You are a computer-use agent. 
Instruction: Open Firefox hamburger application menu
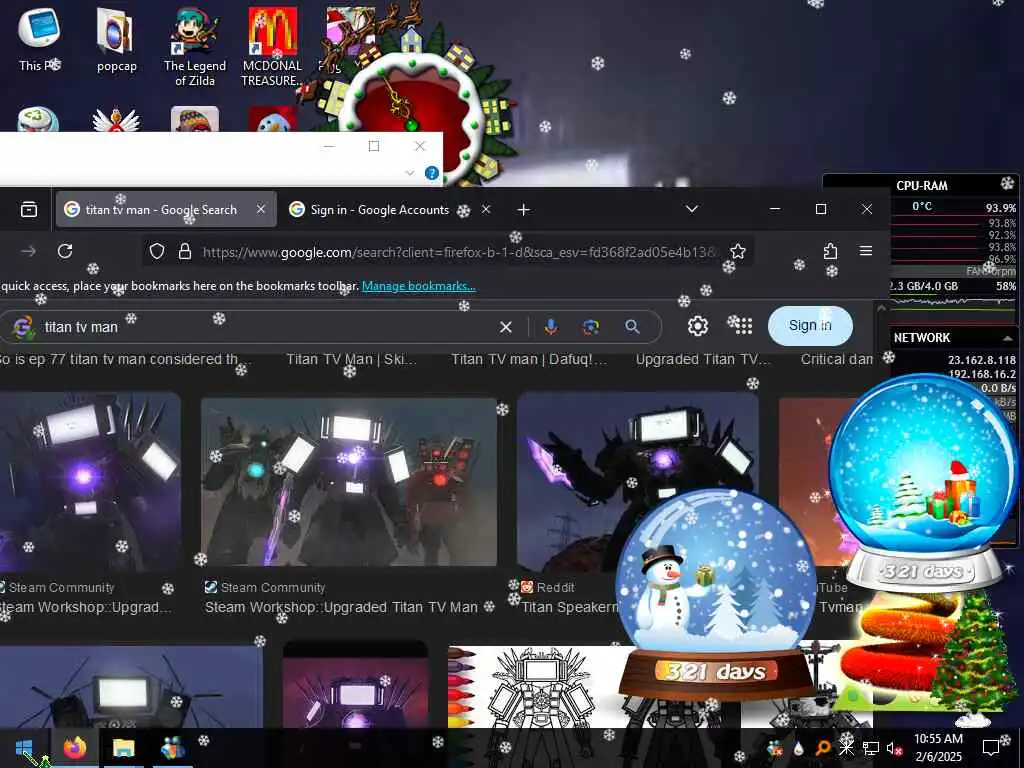pyautogui.click(x=866, y=251)
